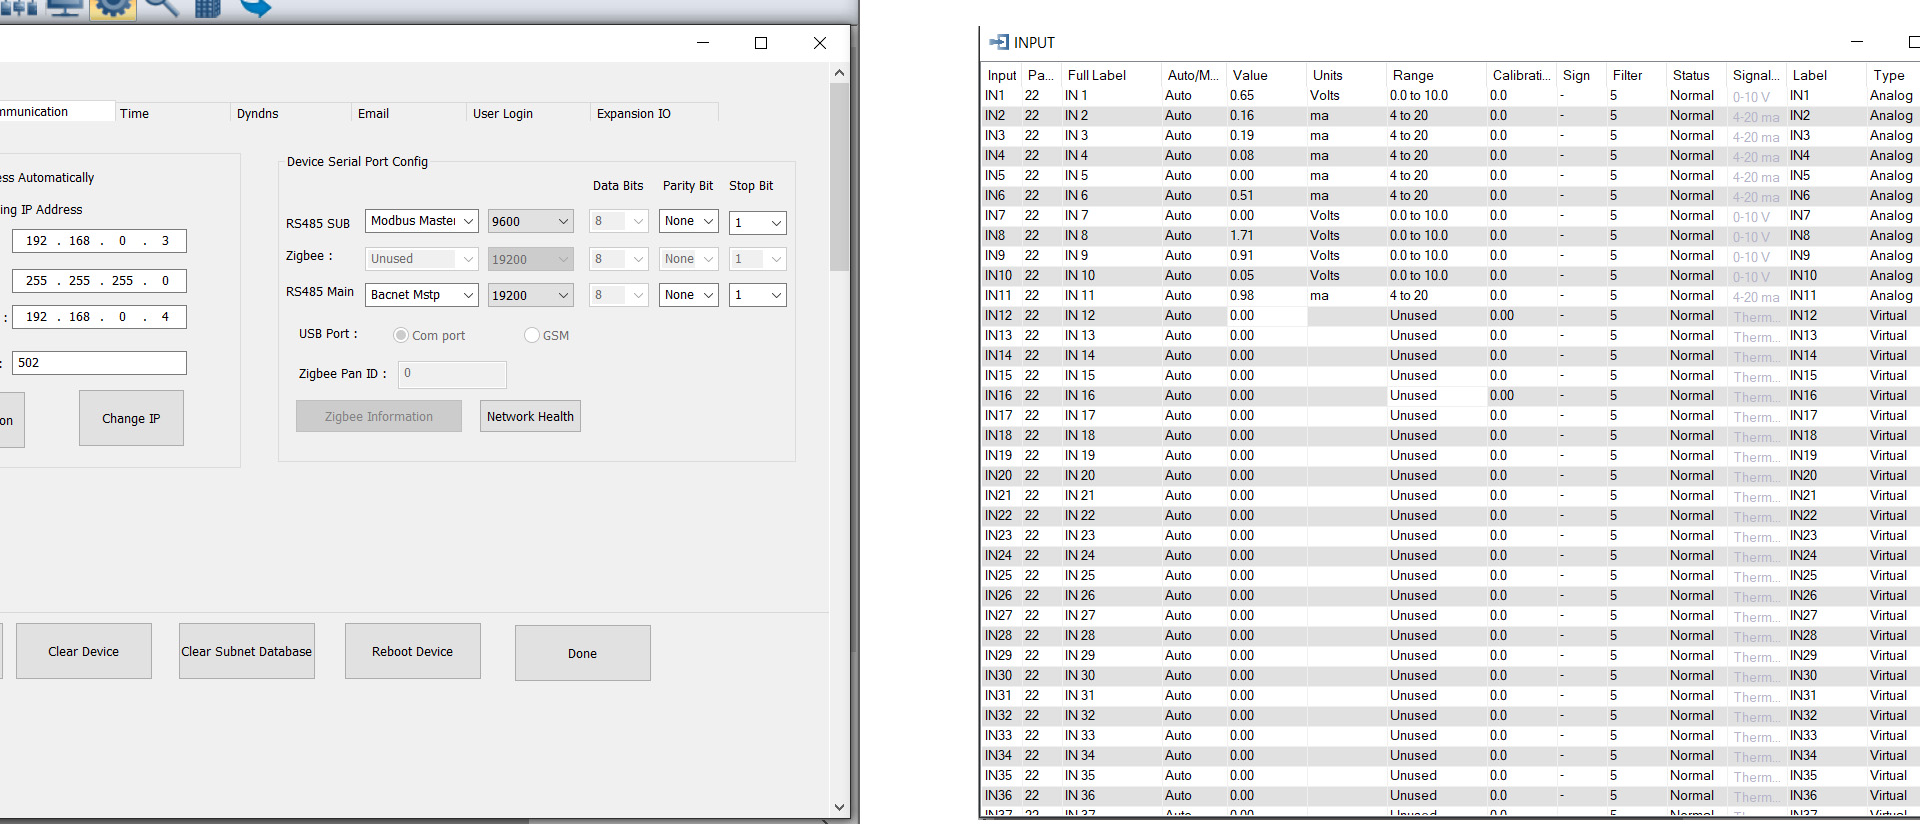Image resolution: width=1920 pixels, height=824 pixels.
Task: Open RS485 Main stop bit dropdown
Action: point(757,295)
